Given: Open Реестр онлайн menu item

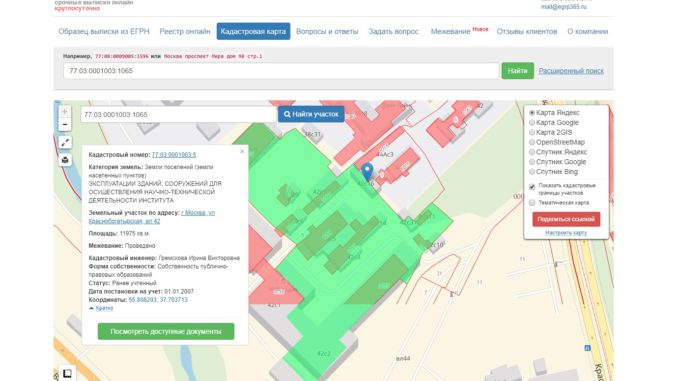Looking at the screenshot, I should pos(185,31).
